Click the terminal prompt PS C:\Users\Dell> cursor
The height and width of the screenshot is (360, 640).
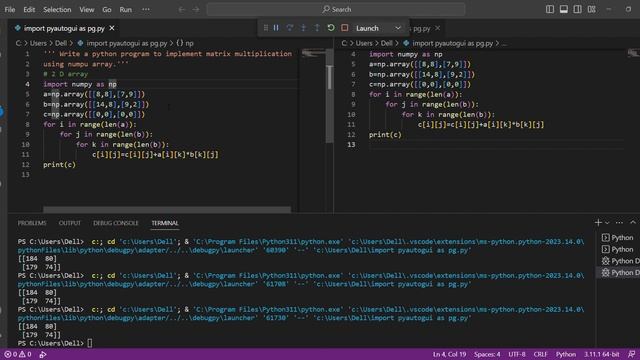pyautogui.click(x=89, y=343)
